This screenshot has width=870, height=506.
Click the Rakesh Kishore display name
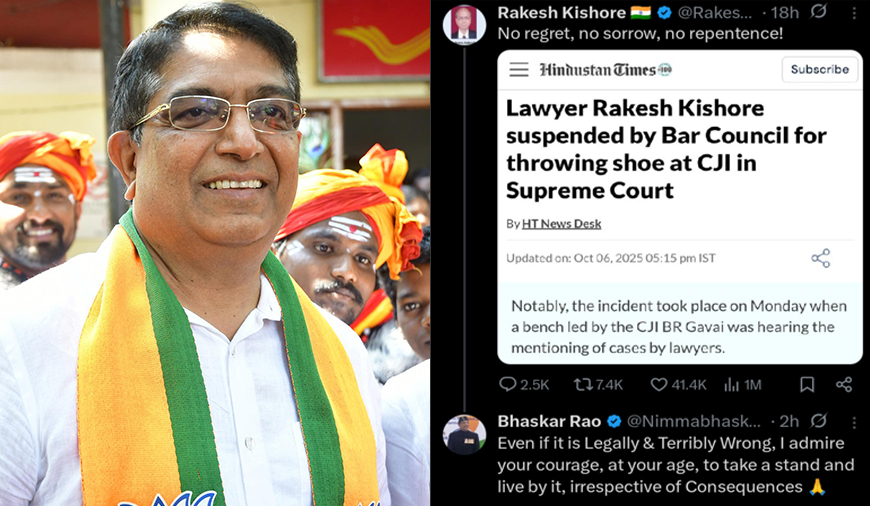tap(562, 12)
